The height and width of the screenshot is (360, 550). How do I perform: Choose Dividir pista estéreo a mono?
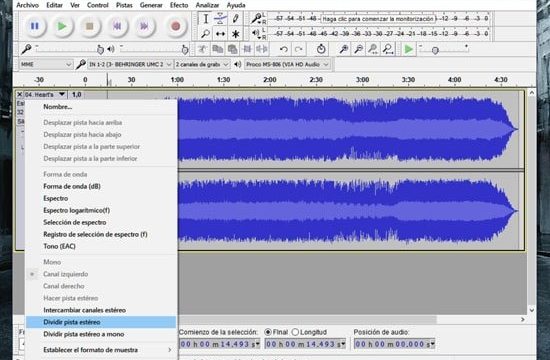pos(100,334)
